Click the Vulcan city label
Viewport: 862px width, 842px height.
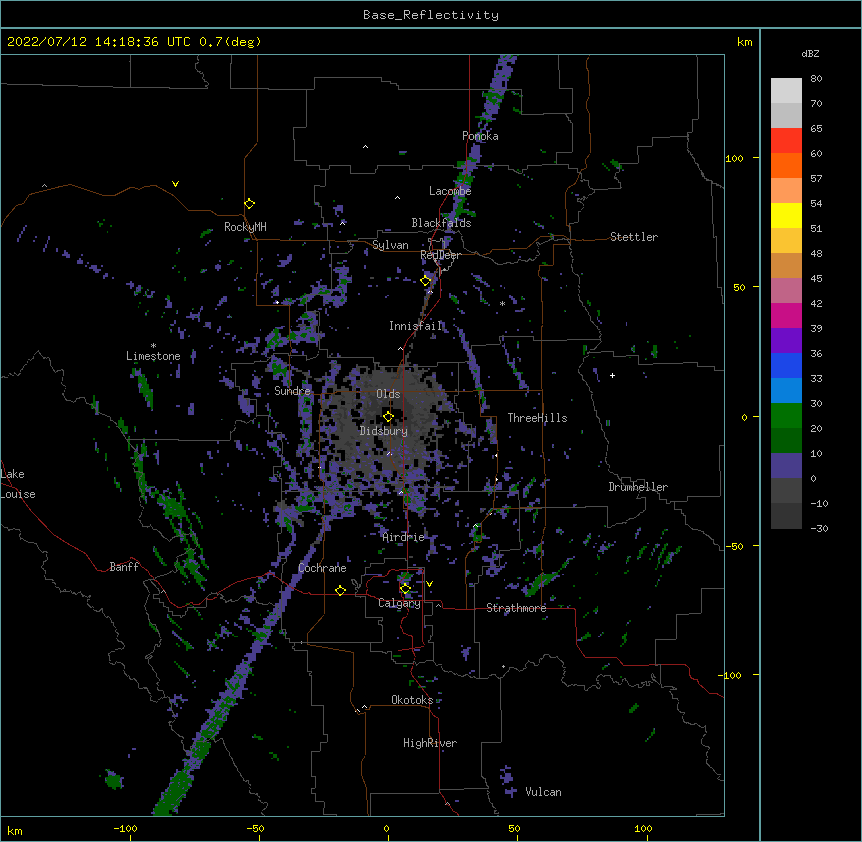point(543,792)
